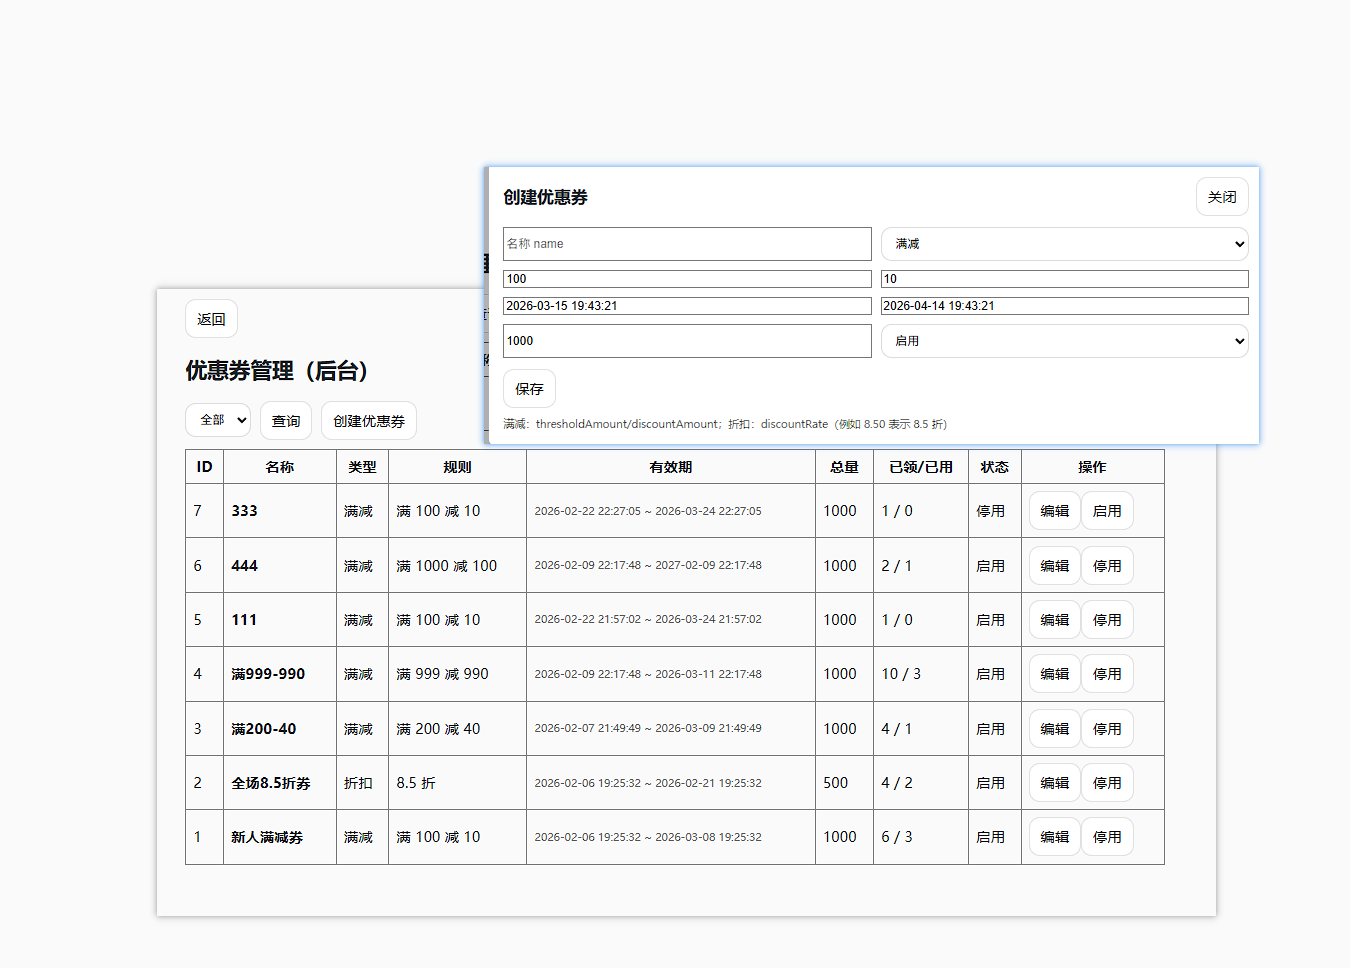Select the coupon name 444 cell
1350x968 pixels.
coord(280,566)
